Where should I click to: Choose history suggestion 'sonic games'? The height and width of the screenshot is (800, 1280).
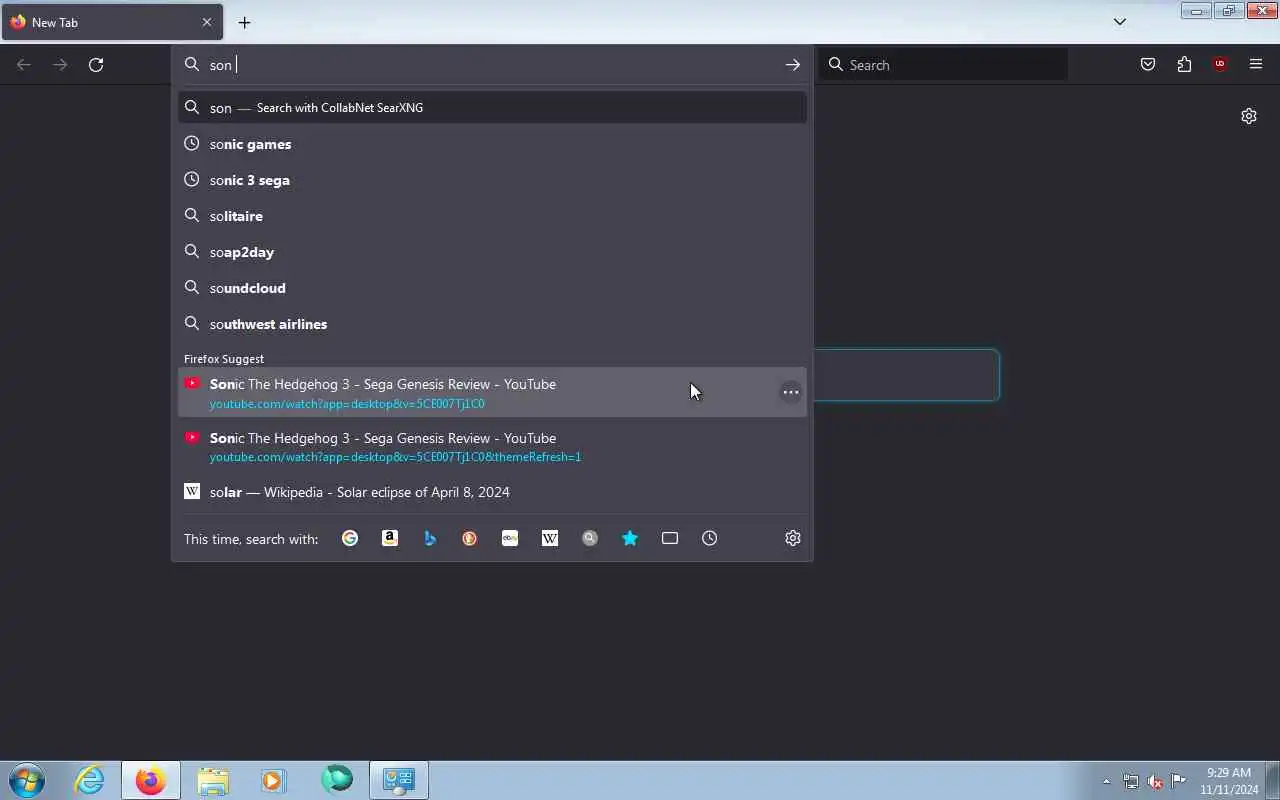point(492,144)
